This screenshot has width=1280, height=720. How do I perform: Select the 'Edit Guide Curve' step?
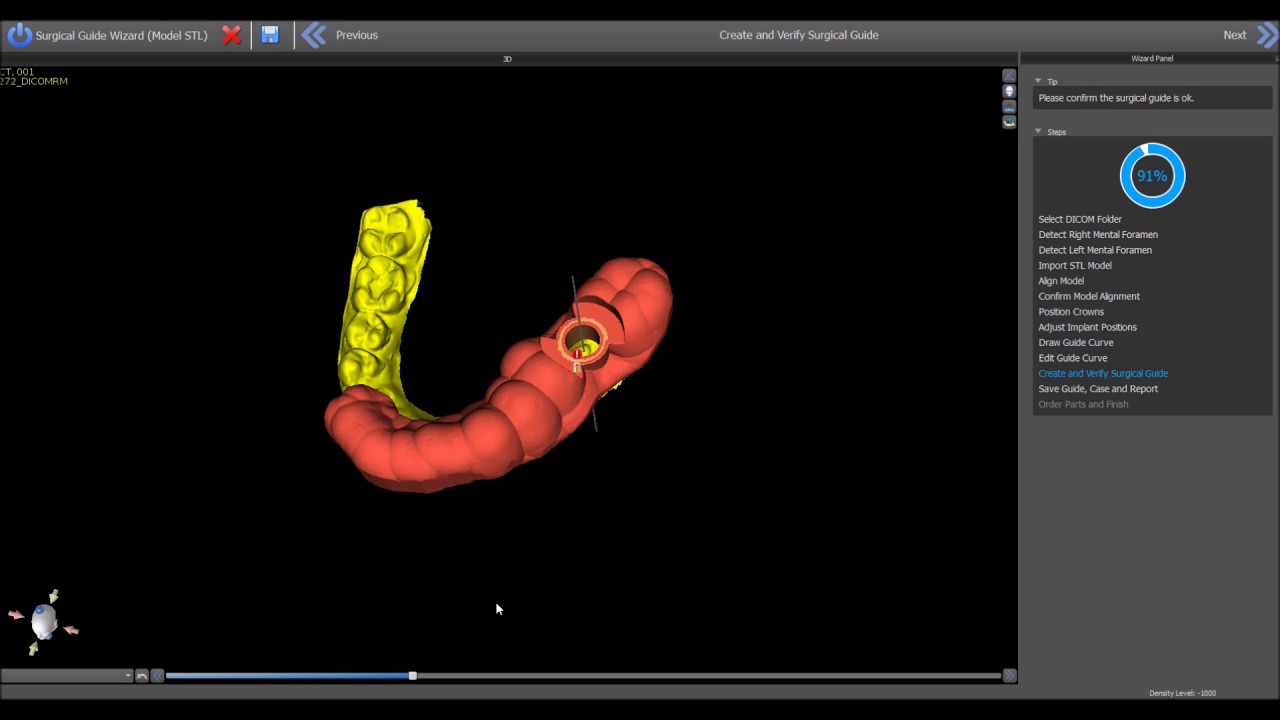coord(1073,358)
